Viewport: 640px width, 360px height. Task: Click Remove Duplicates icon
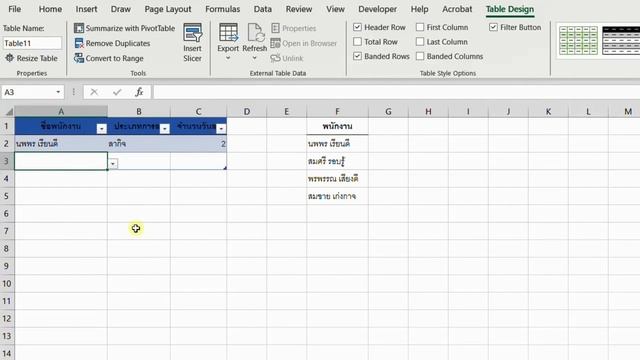(x=79, y=43)
